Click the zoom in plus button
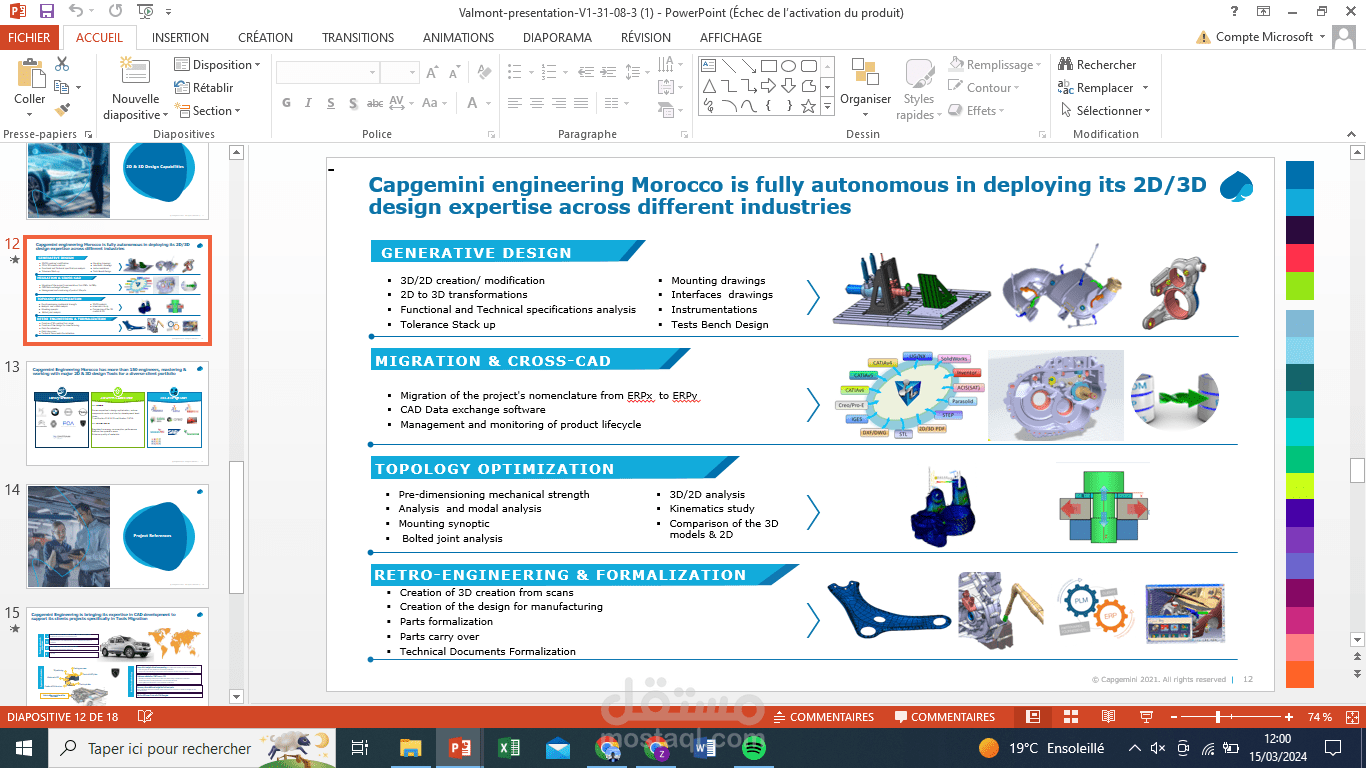1366x768 pixels. (x=1289, y=717)
